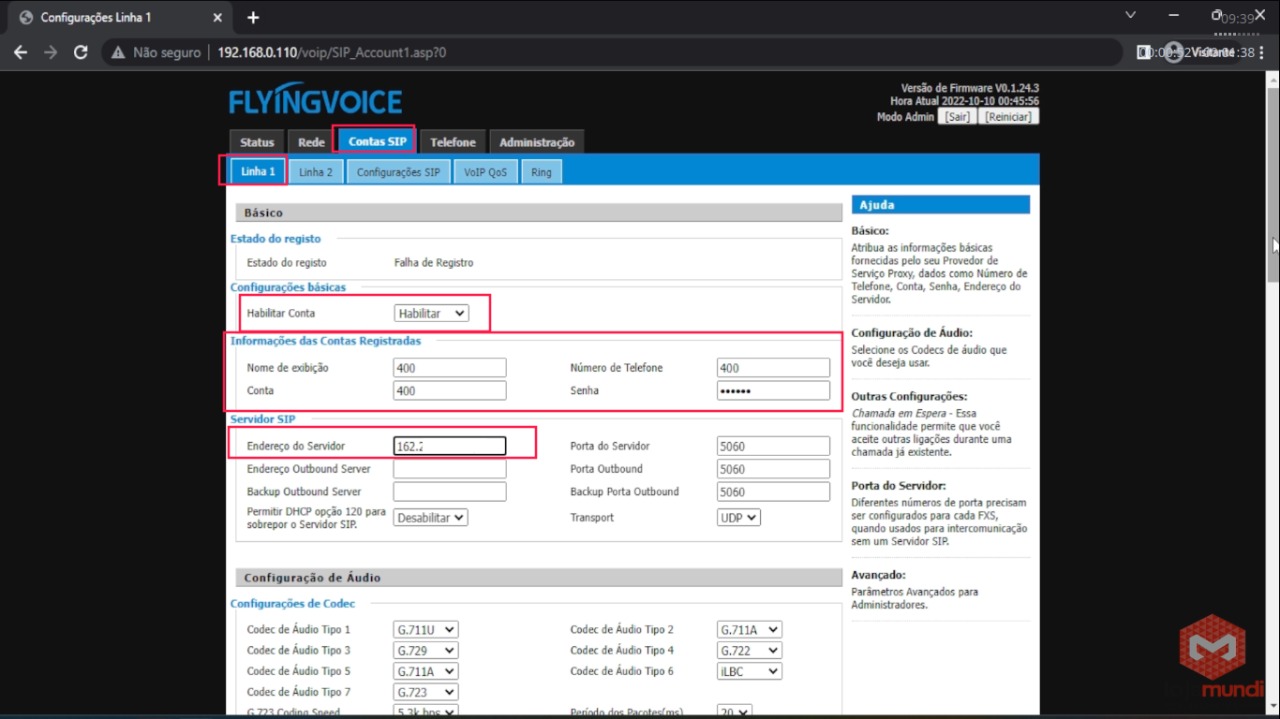Click the Flyingvoice logo
Image resolution: width=1280 pixels, height=719 pixels.
tap(315, 100)
